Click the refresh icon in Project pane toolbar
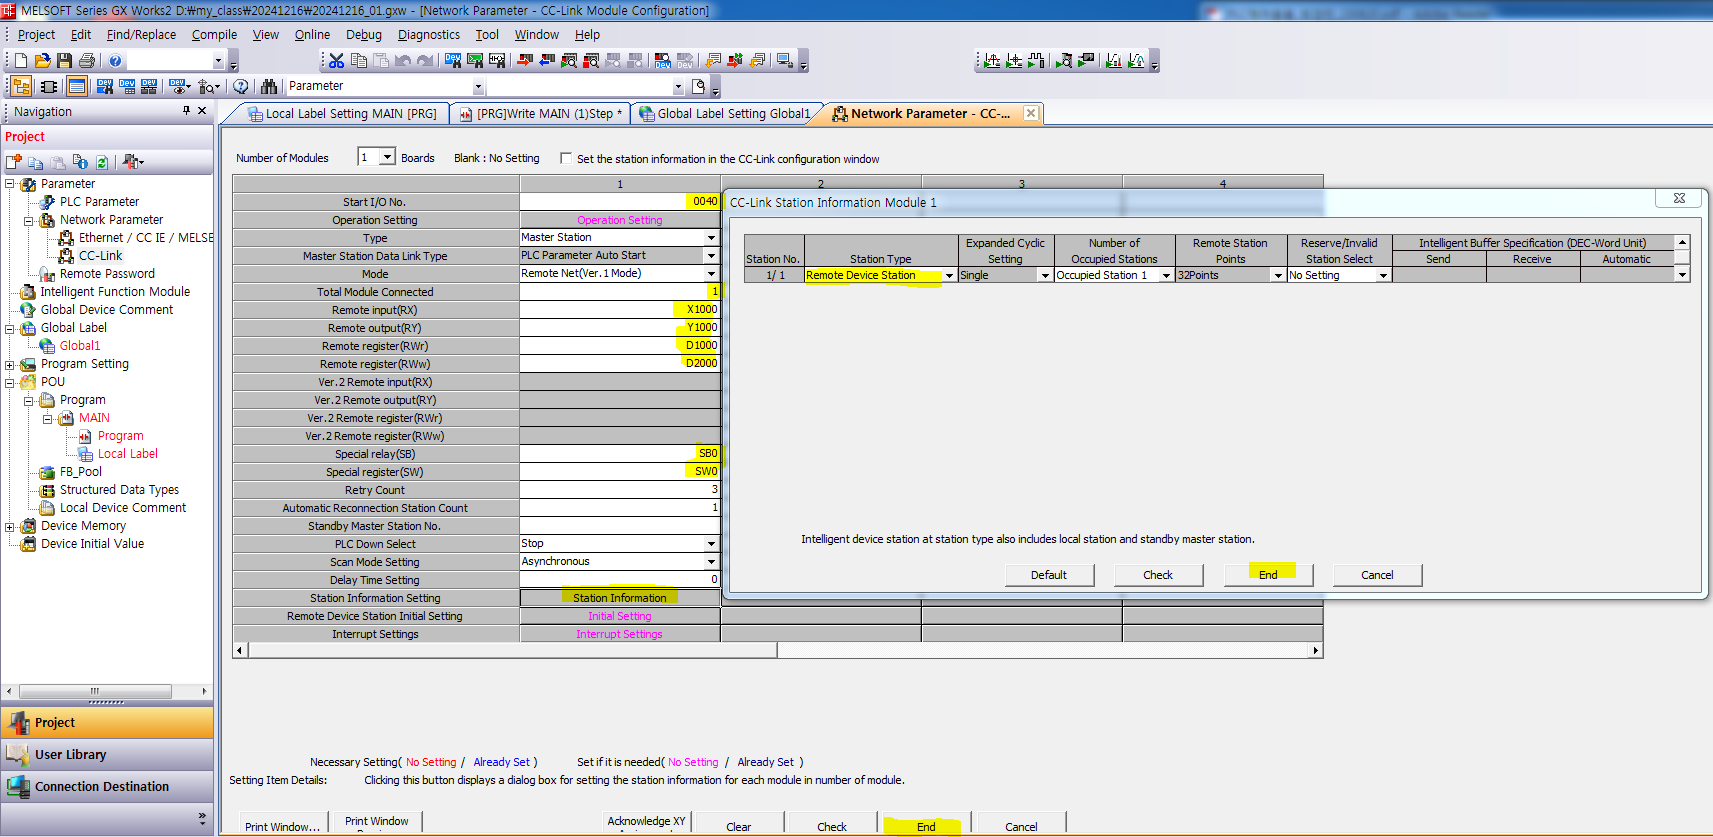1713x837 pixels. coord(102,162)
